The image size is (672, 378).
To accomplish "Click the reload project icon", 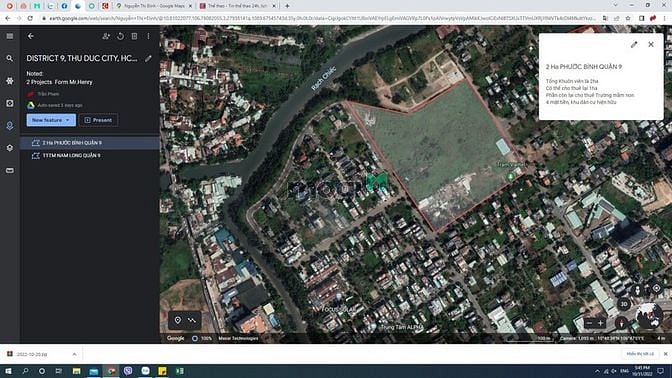I will click(120, 36).
